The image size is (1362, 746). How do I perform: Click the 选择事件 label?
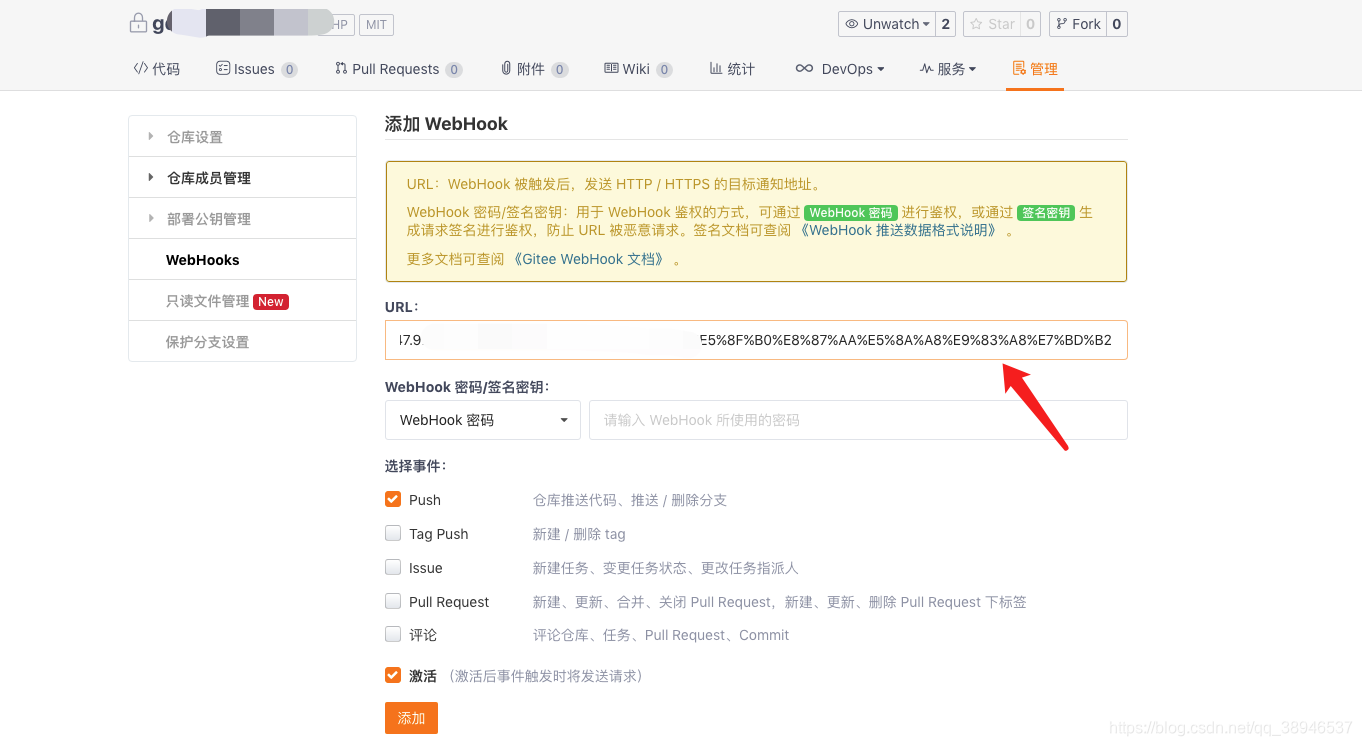[x=415, y=466]
